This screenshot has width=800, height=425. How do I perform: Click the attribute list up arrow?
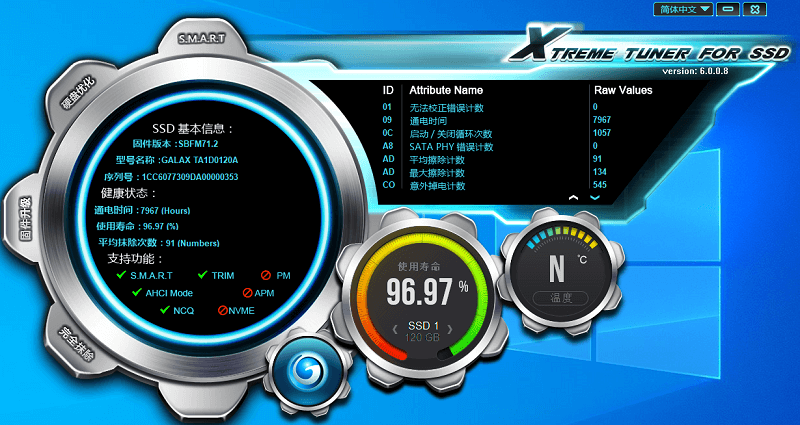tap(573, 197)
